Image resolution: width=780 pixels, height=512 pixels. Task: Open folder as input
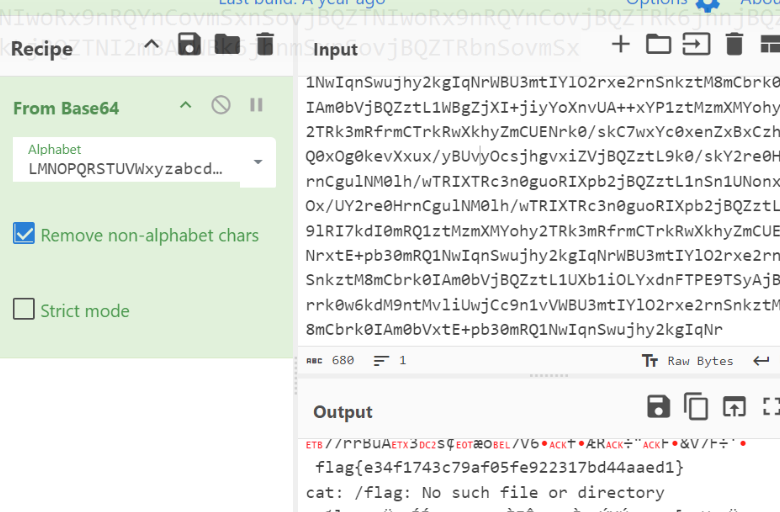point(659,44)
